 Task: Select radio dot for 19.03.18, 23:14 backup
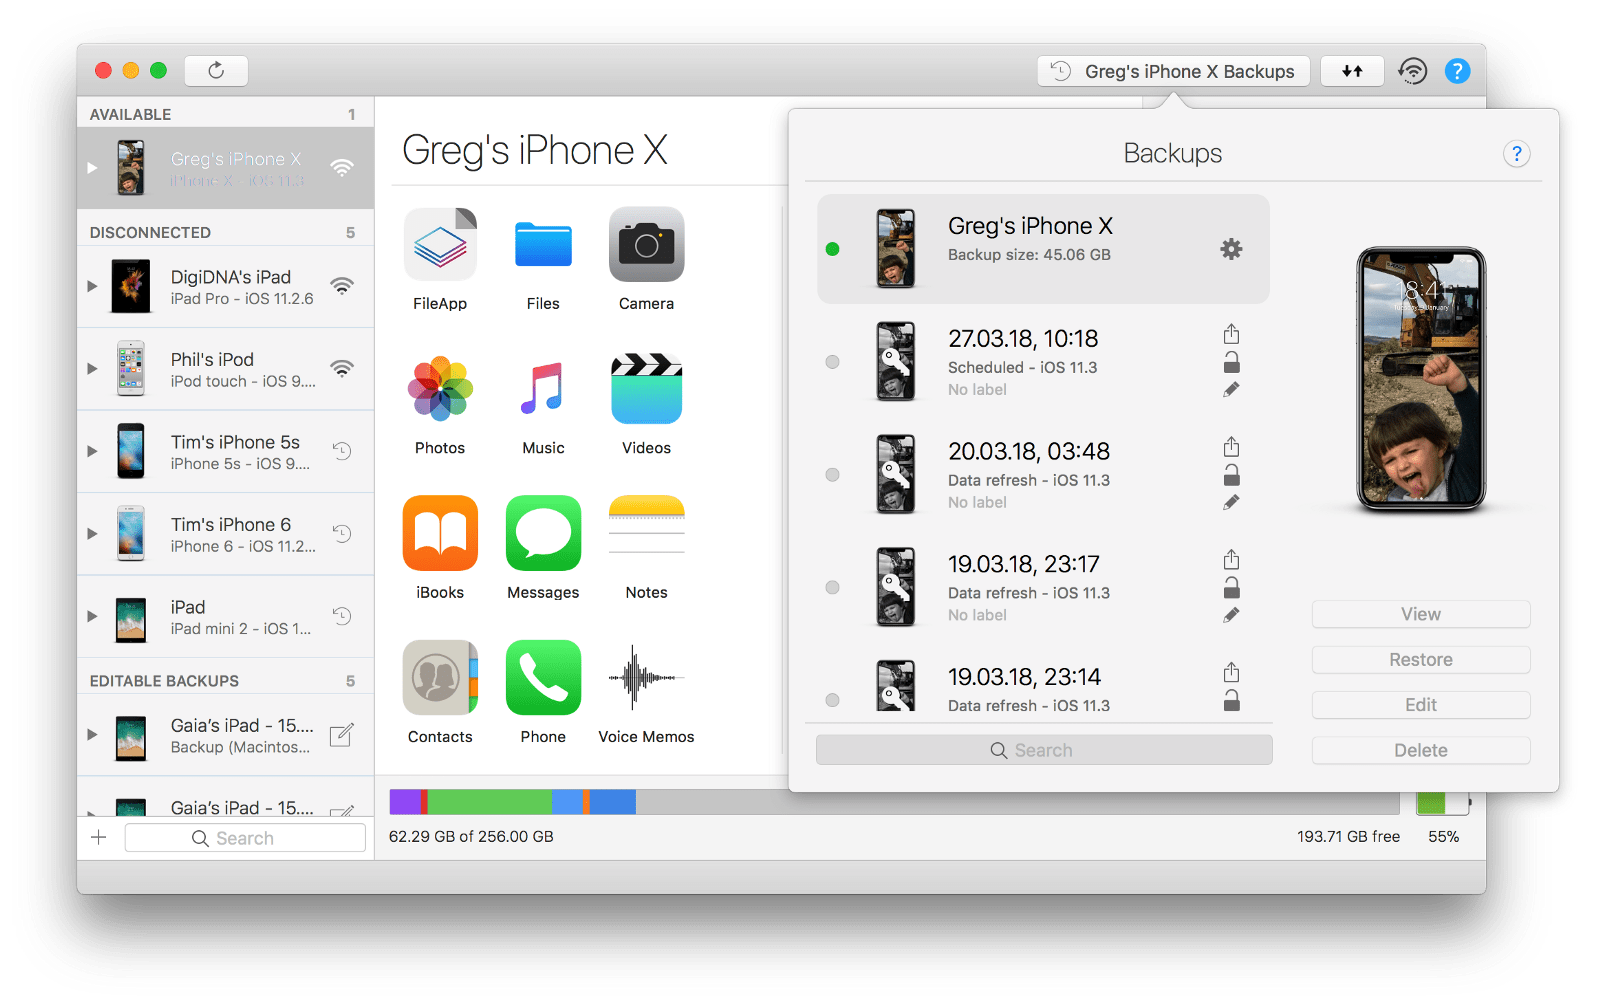point(832,700)
